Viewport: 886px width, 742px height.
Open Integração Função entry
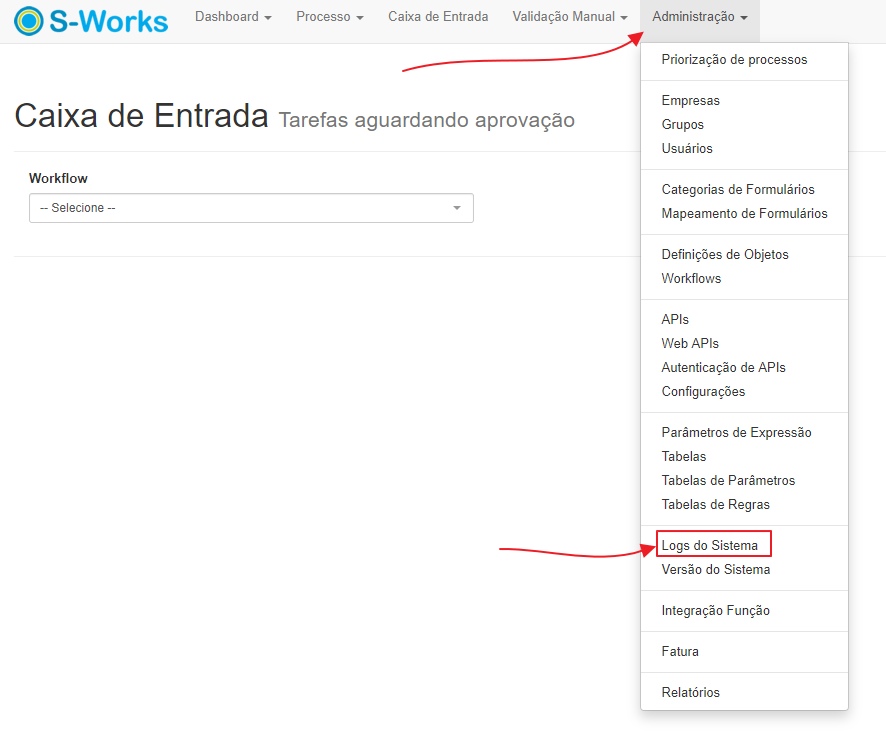[715, 610]
